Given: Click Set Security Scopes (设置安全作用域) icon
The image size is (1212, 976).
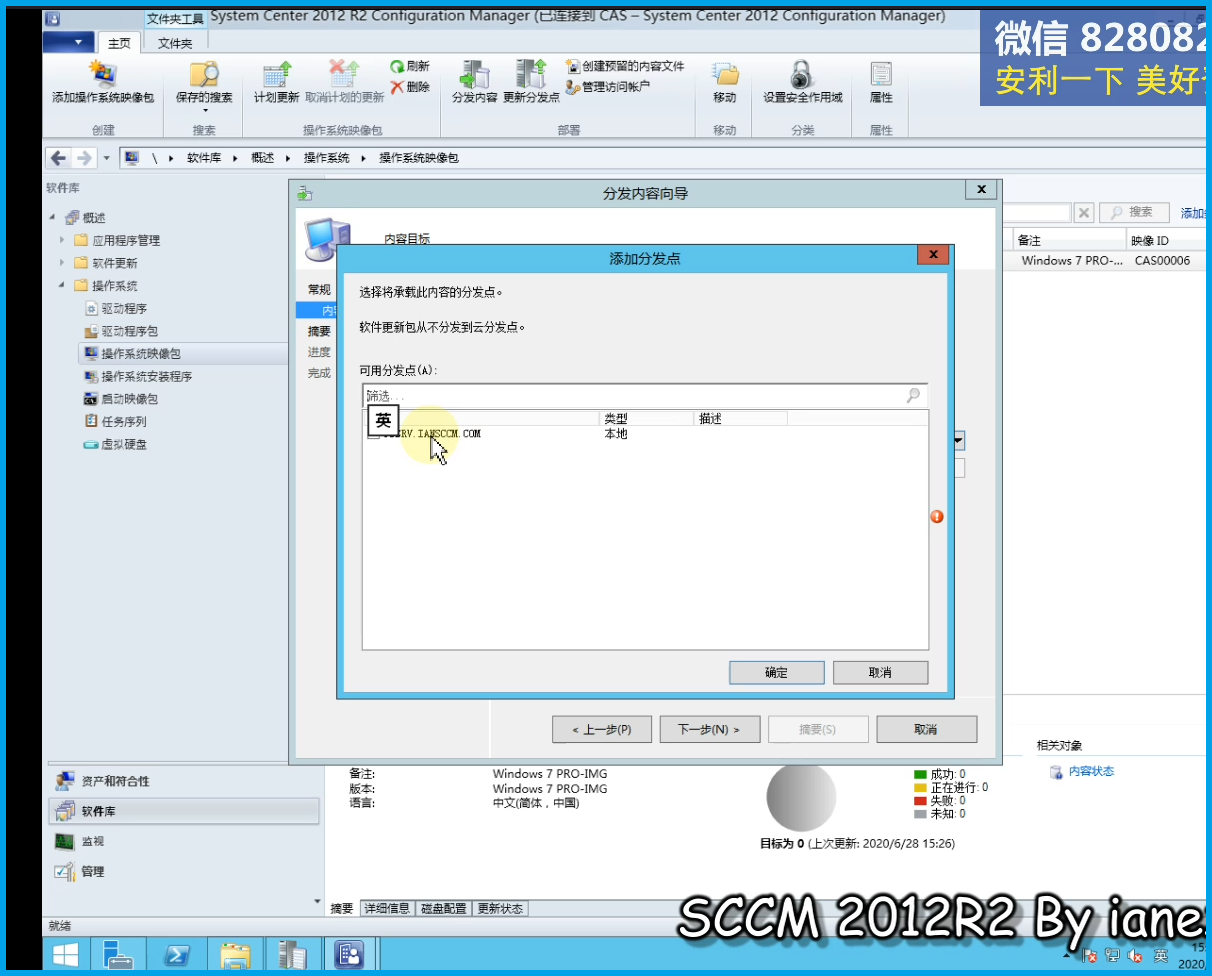Looking at the screenshot, I should pyautogui.click(x=802, y=82).
